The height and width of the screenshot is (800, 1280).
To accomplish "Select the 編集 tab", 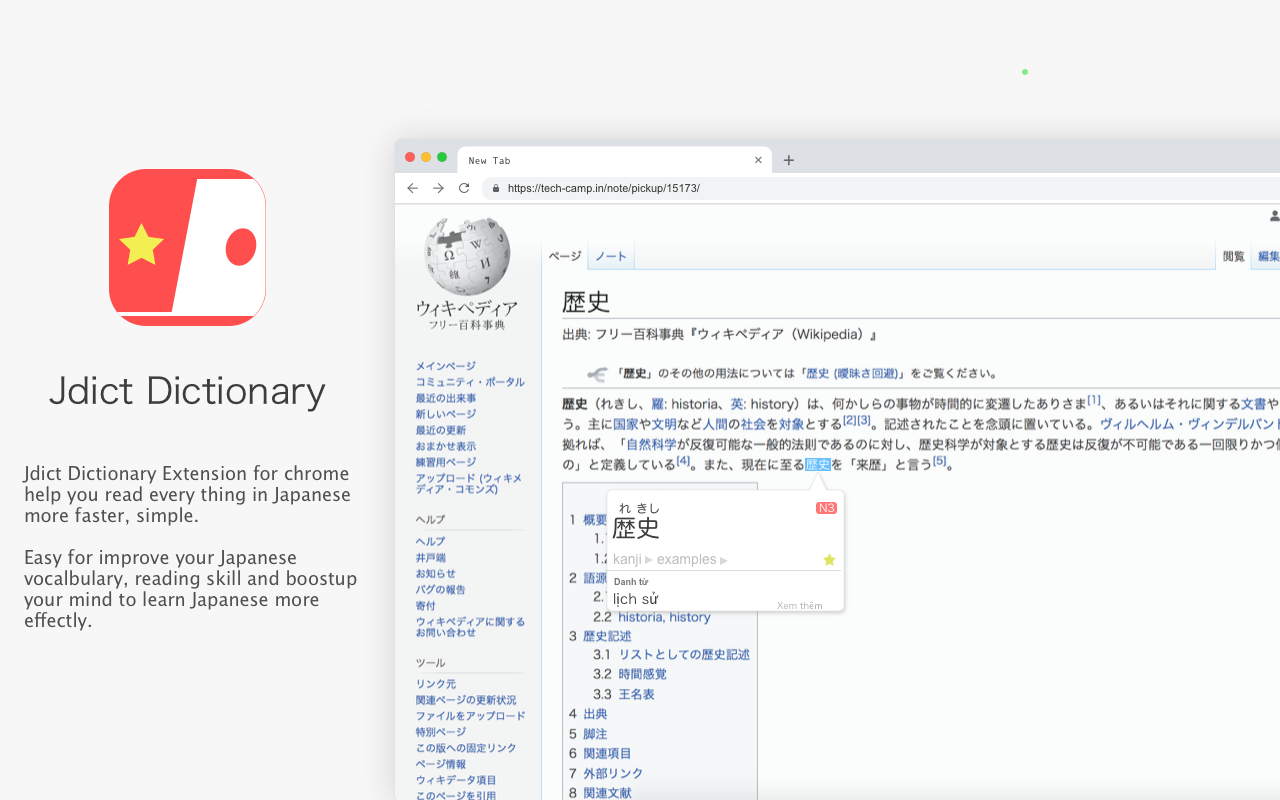I will coord(1268,256).
